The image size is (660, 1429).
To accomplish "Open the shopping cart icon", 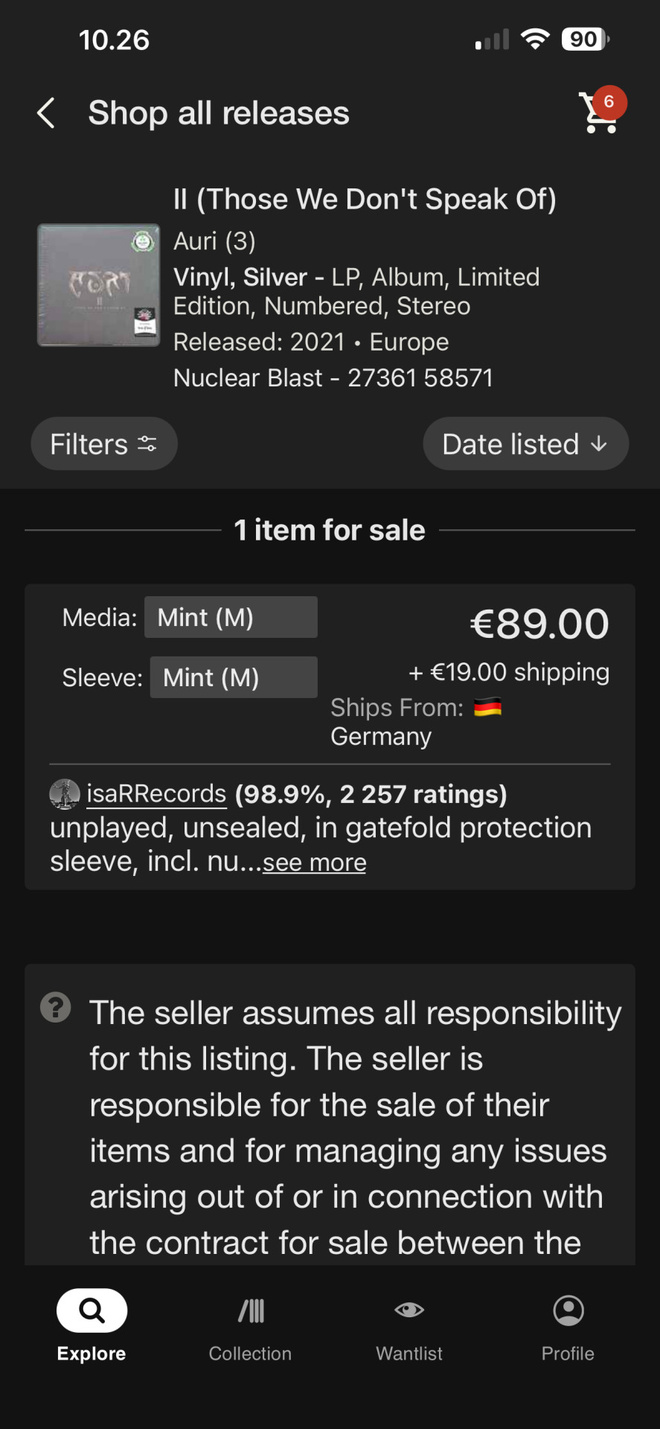I will coord(601,111).
